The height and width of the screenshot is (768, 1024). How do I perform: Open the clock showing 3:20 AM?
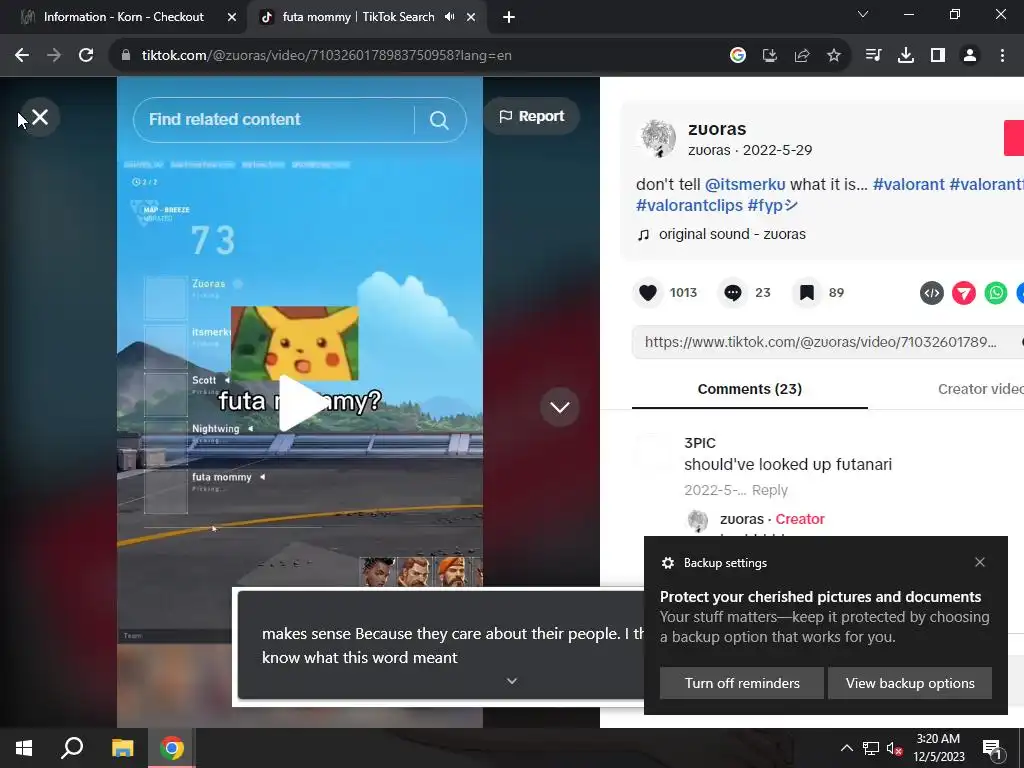pos(938,748)
